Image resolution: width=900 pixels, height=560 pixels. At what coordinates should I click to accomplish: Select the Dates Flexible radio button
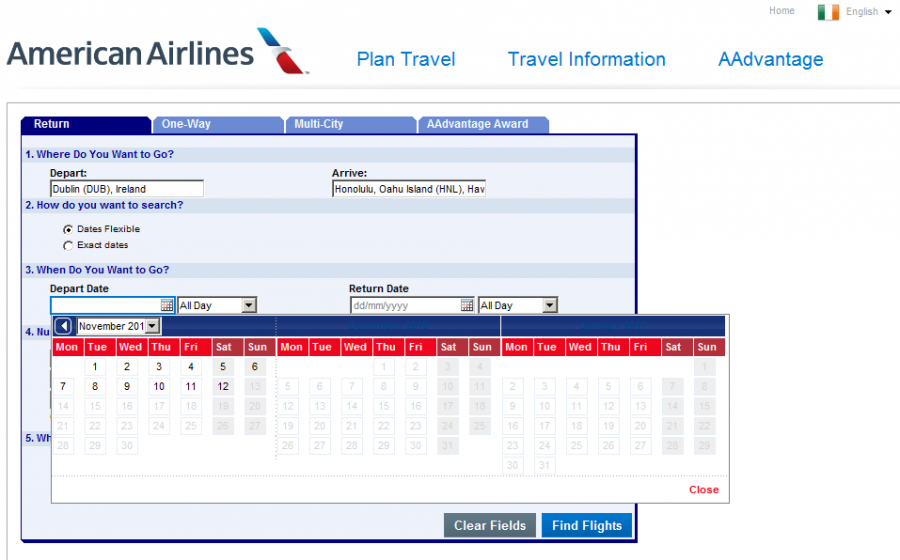68,229
